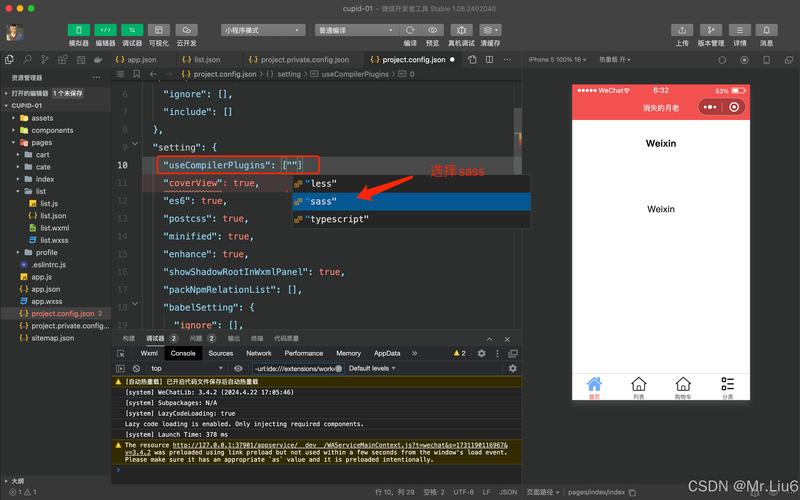Click the 真机调试 real device debug icon

461,30
